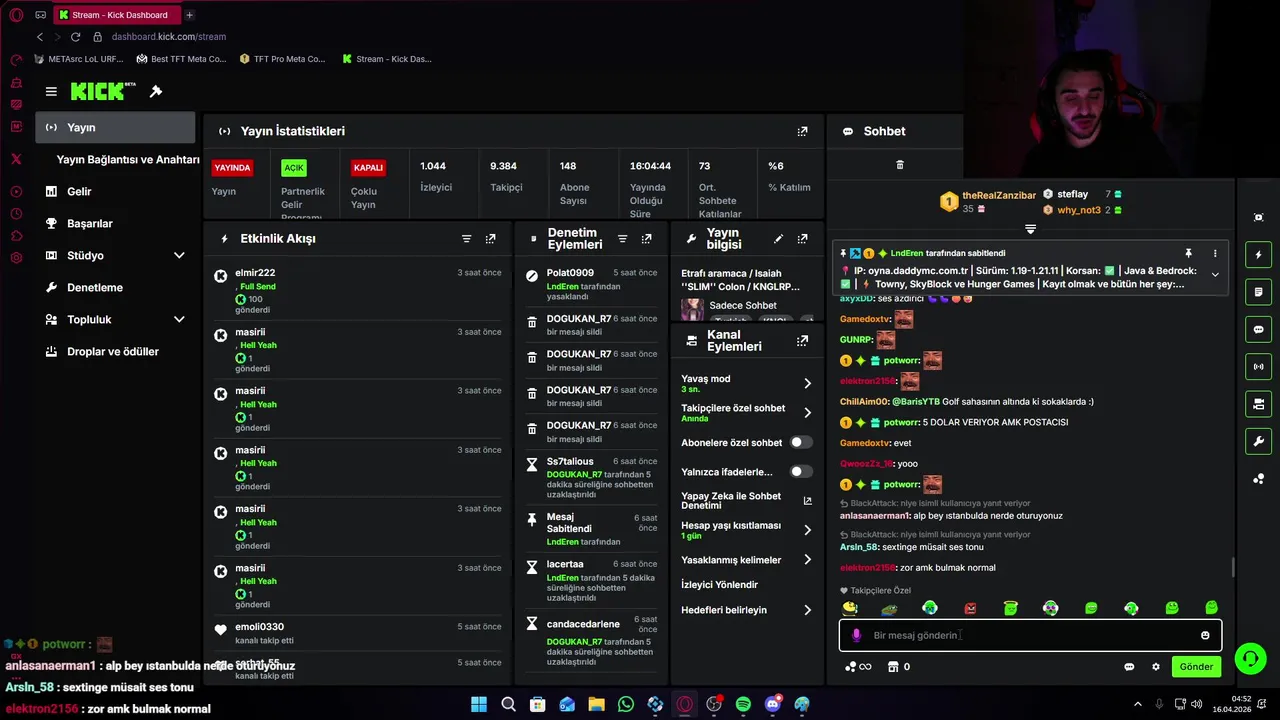Collapse the chat leaderboard handle
Viewport: 1280px width, 720px height.
pyautogui.click(x=1030, y=229)
